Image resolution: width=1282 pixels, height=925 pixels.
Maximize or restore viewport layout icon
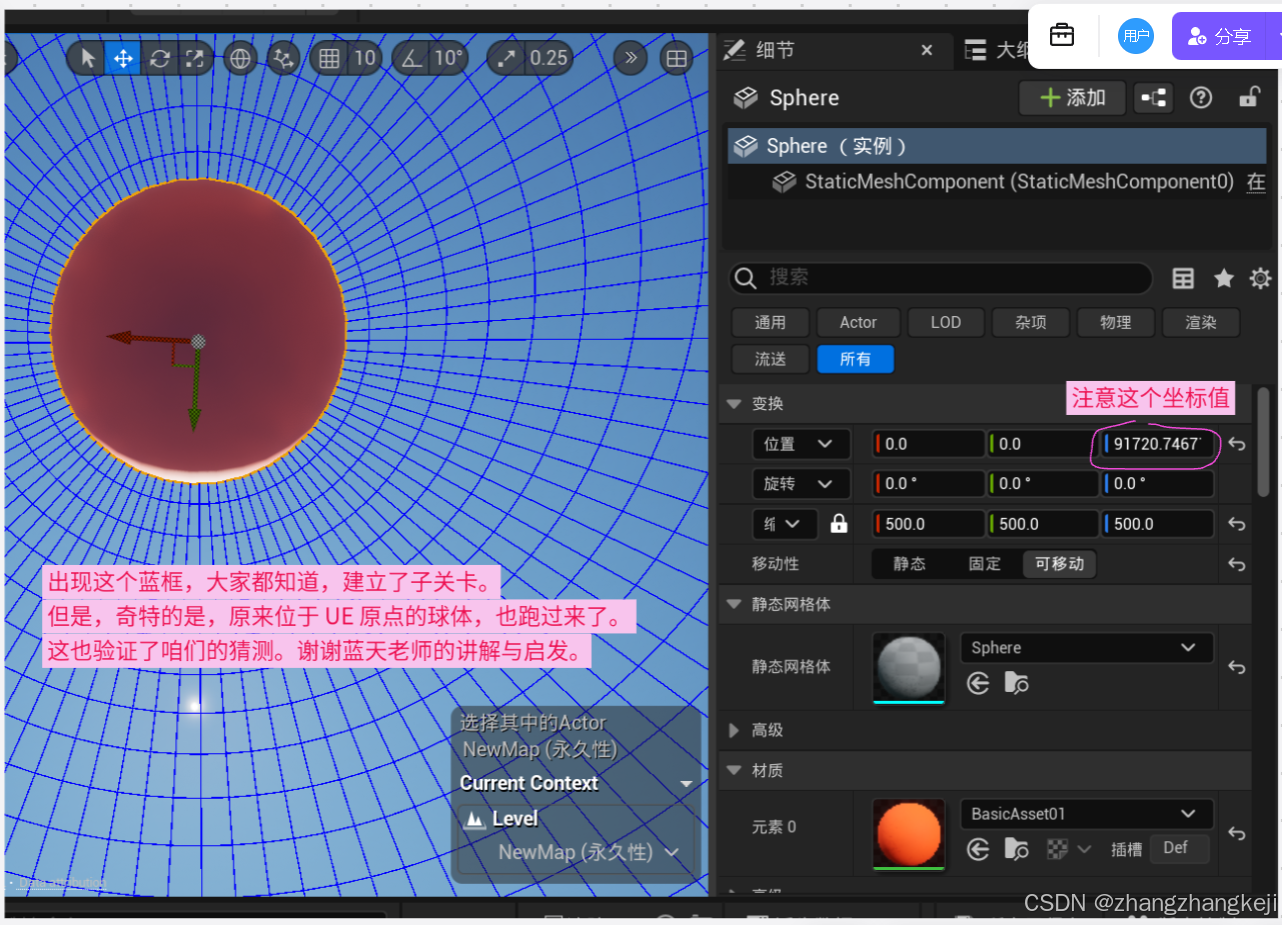coord(677,58)
